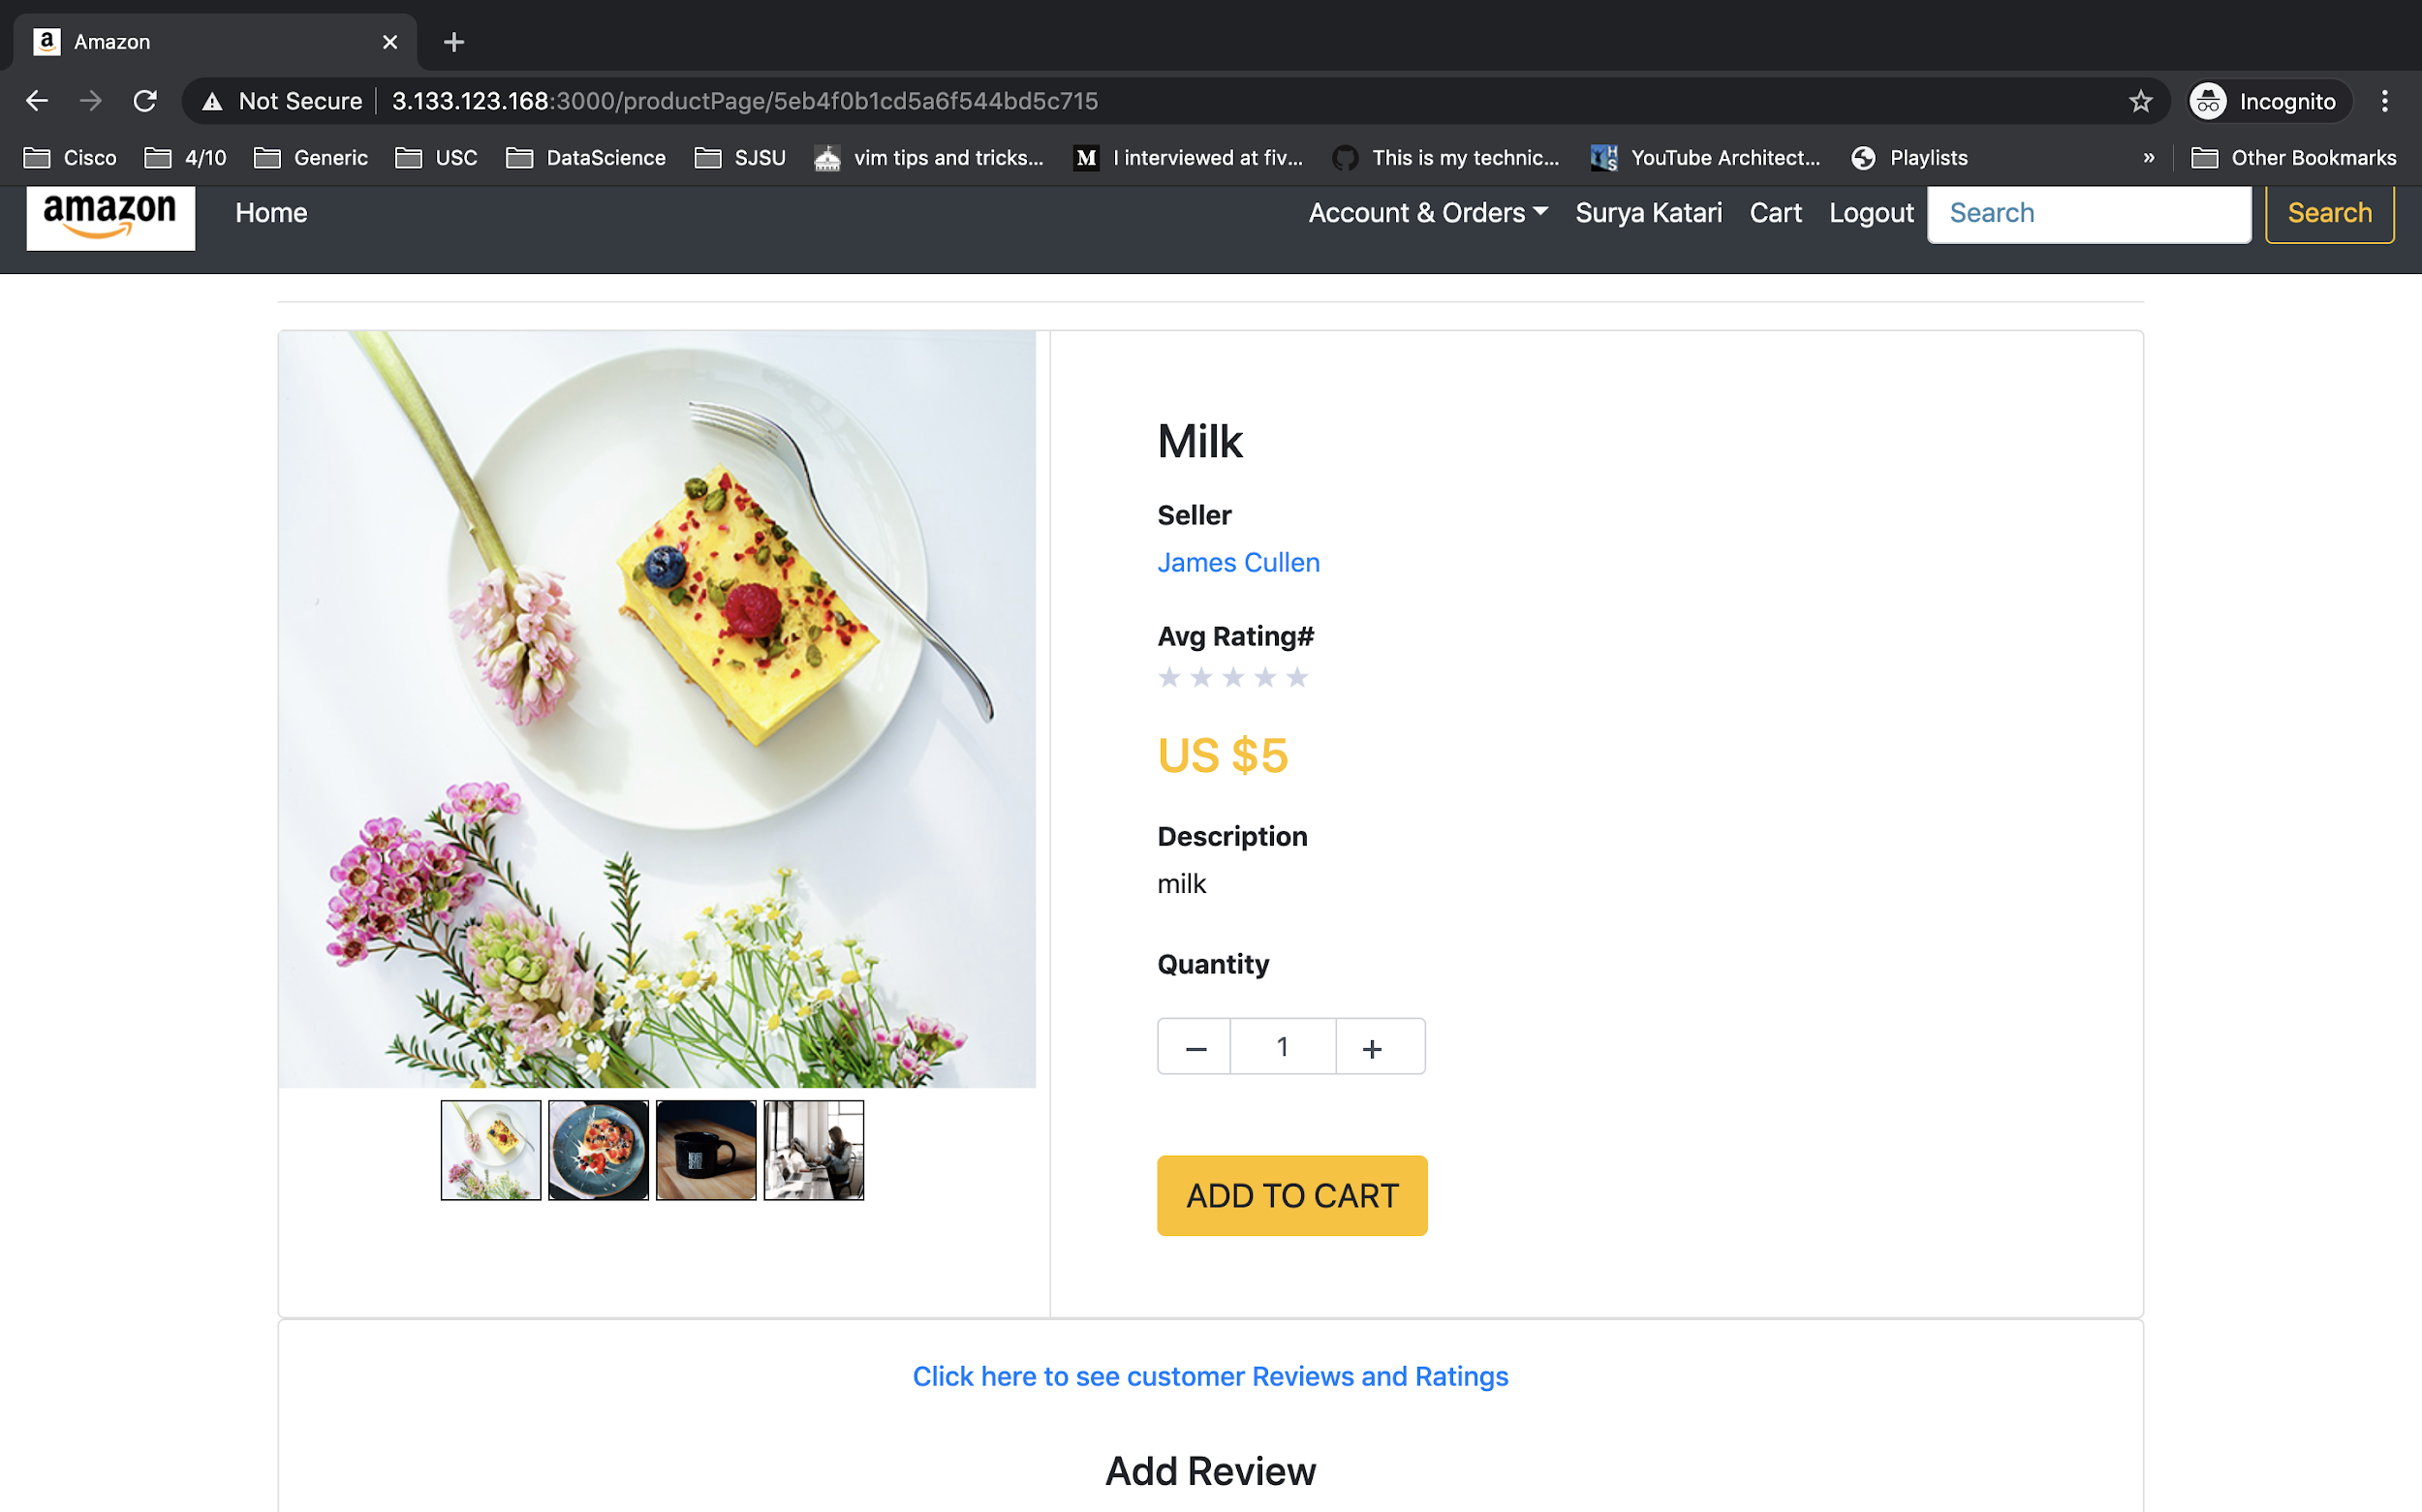The height and width of the screenshot is (1512, 2422).
Task: Click the Amazon logo in navbar
Action: tap(110, 217)
